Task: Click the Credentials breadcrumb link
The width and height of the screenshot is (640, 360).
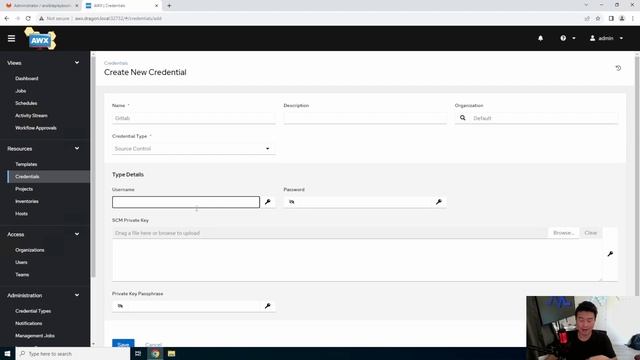Action: (x=116, y=63)
